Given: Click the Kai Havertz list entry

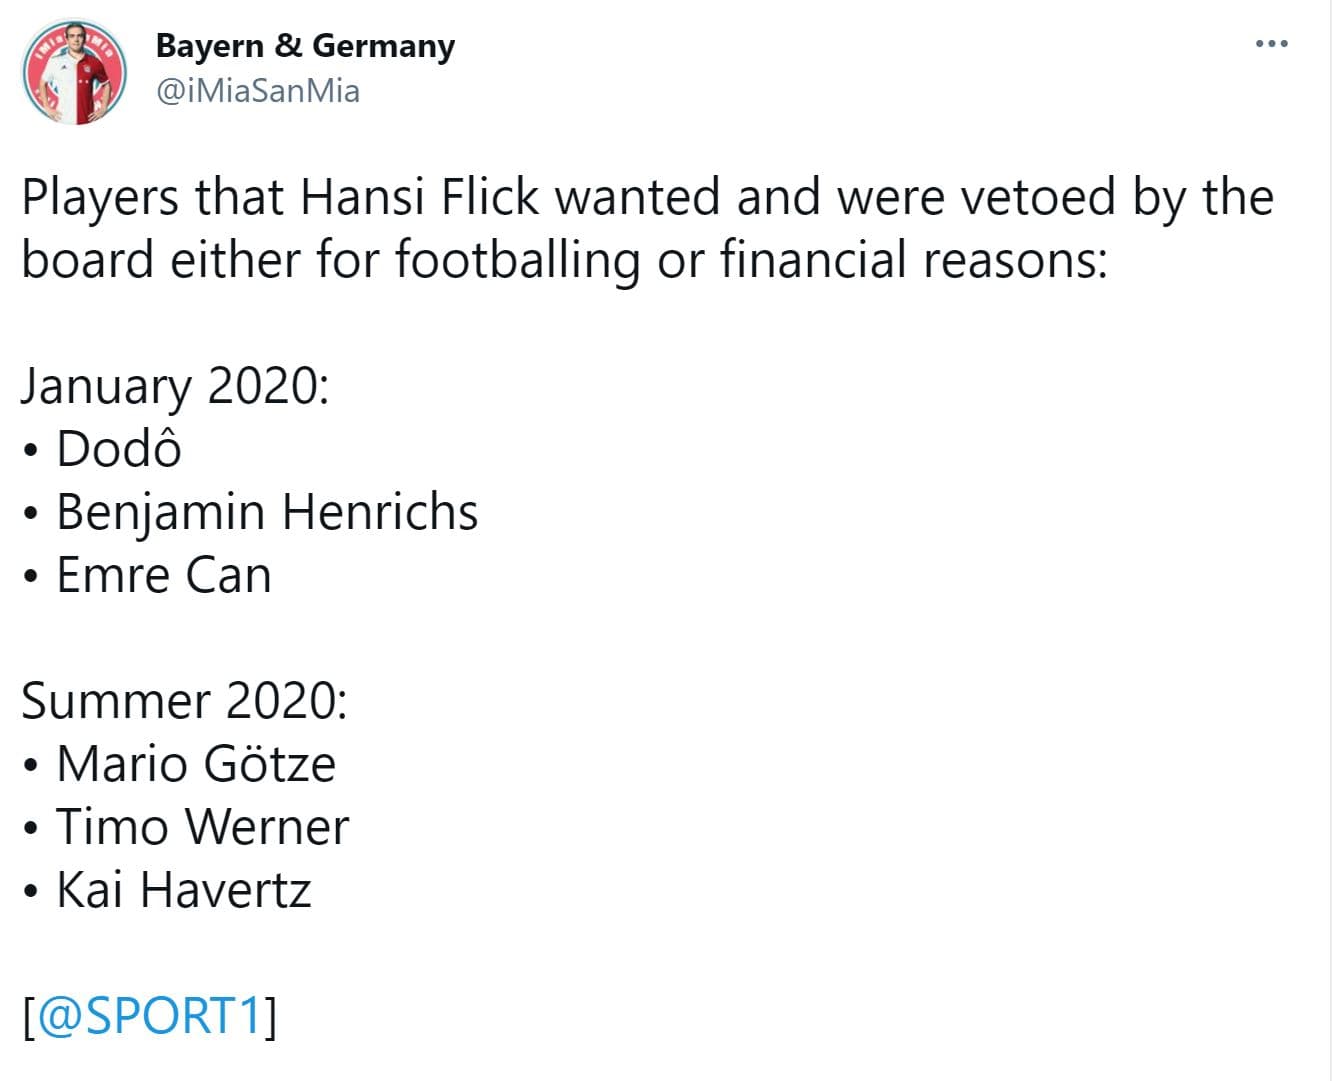Looking at the screenshot, I should click(x=184, y=890).
